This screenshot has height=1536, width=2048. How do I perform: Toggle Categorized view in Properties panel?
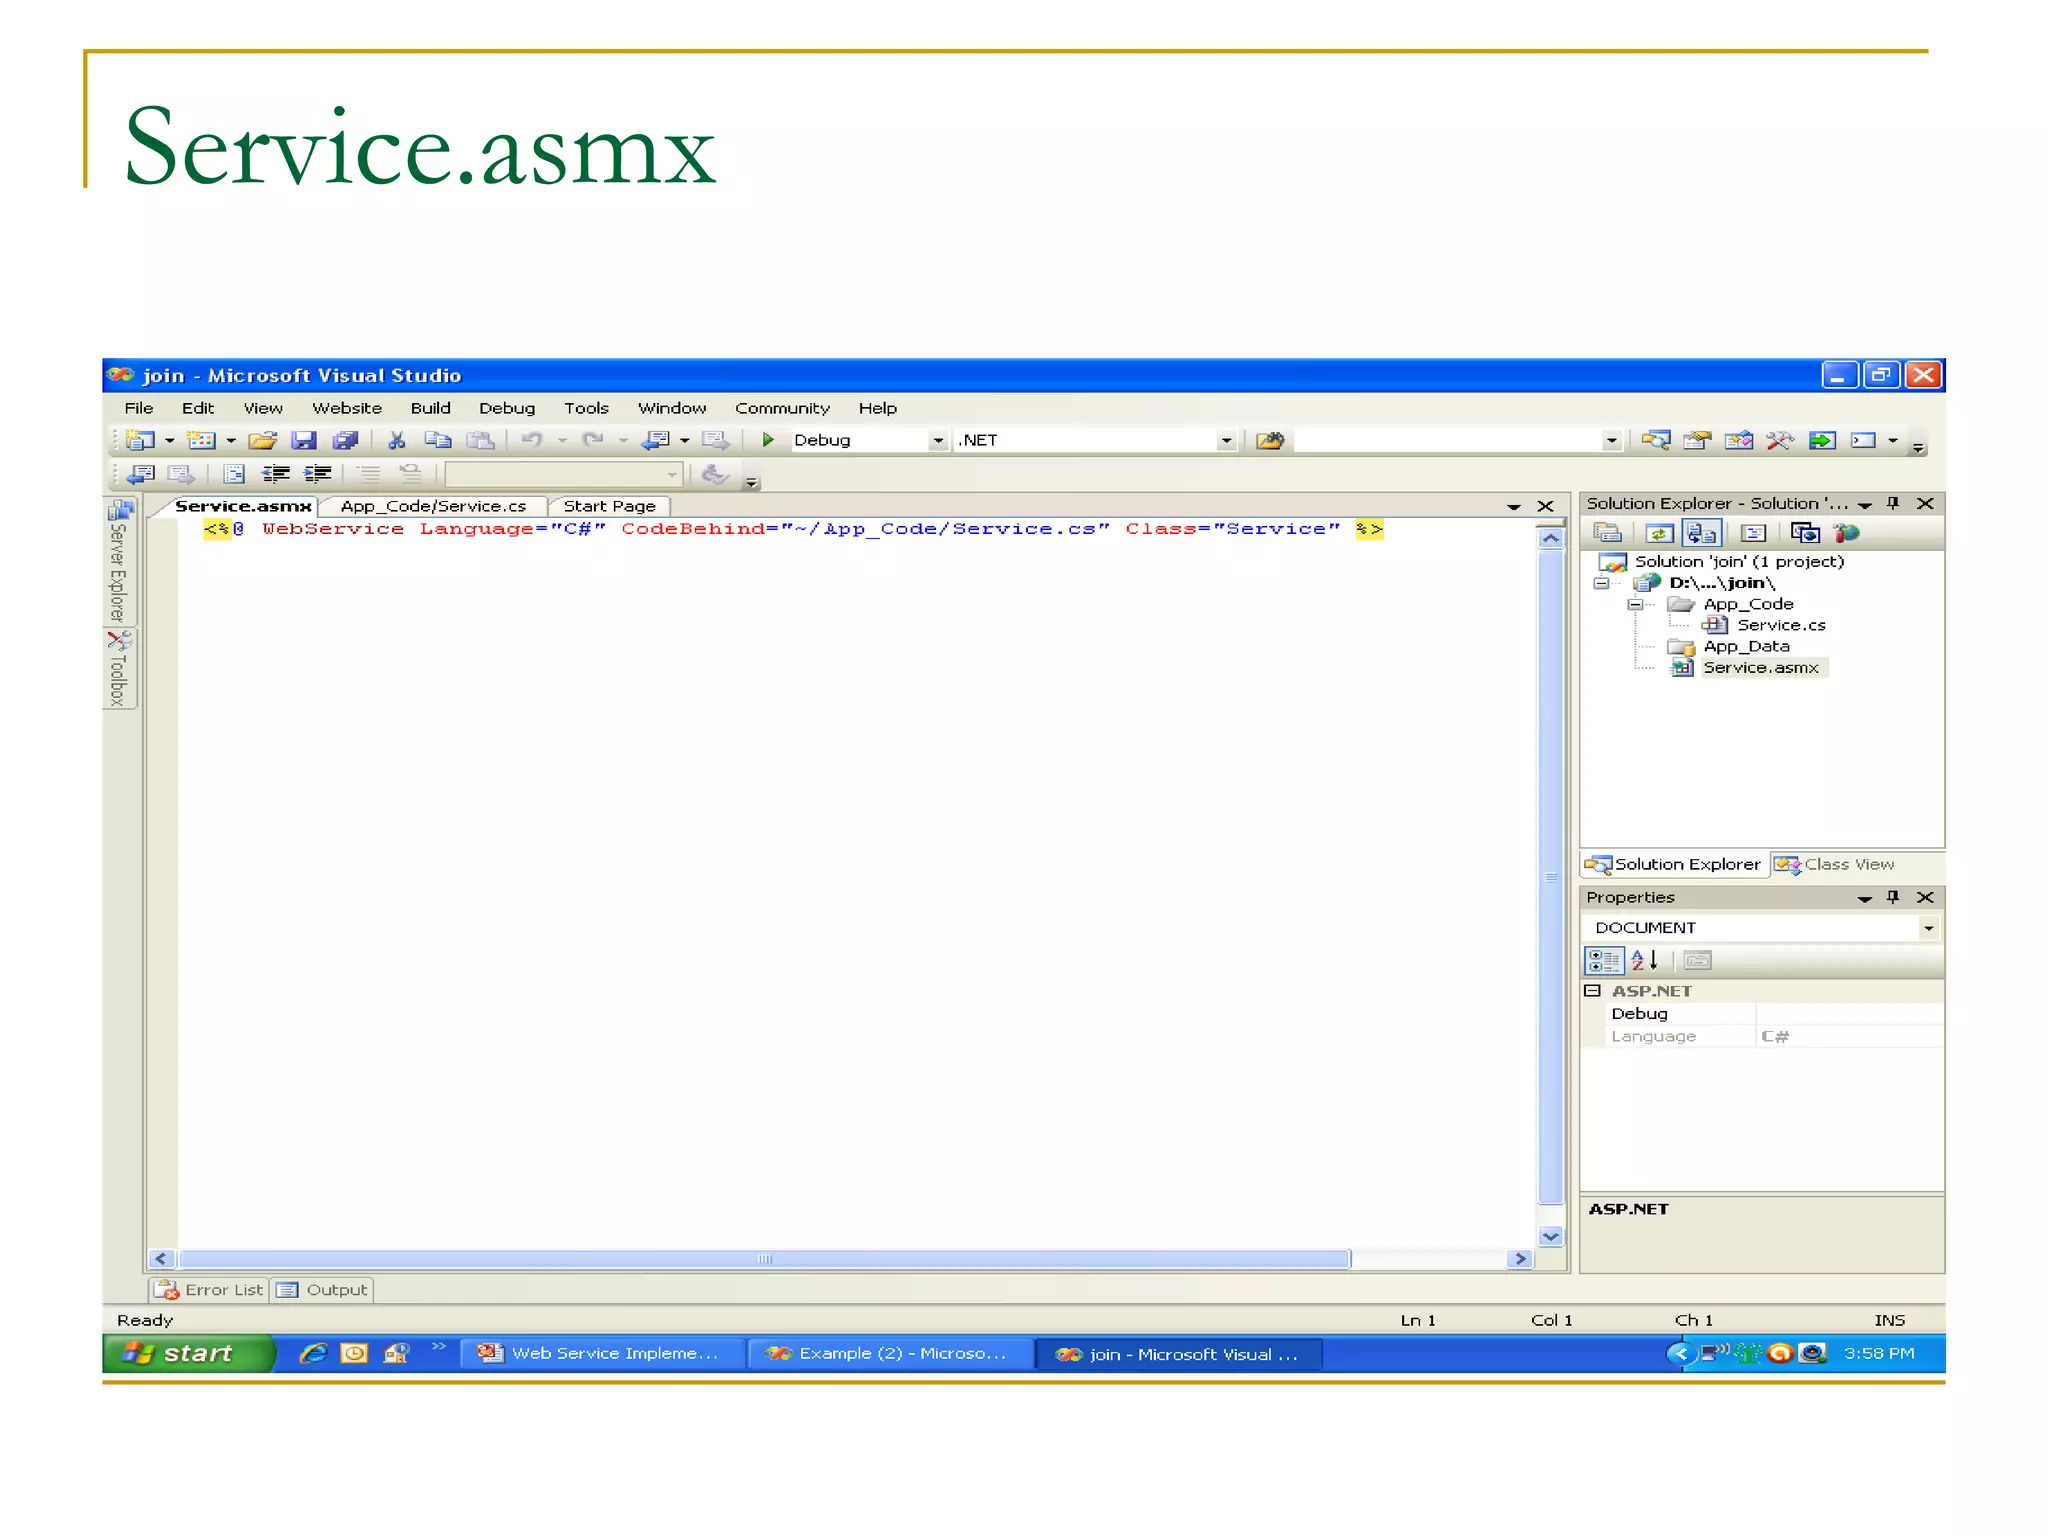(1604, 961)
